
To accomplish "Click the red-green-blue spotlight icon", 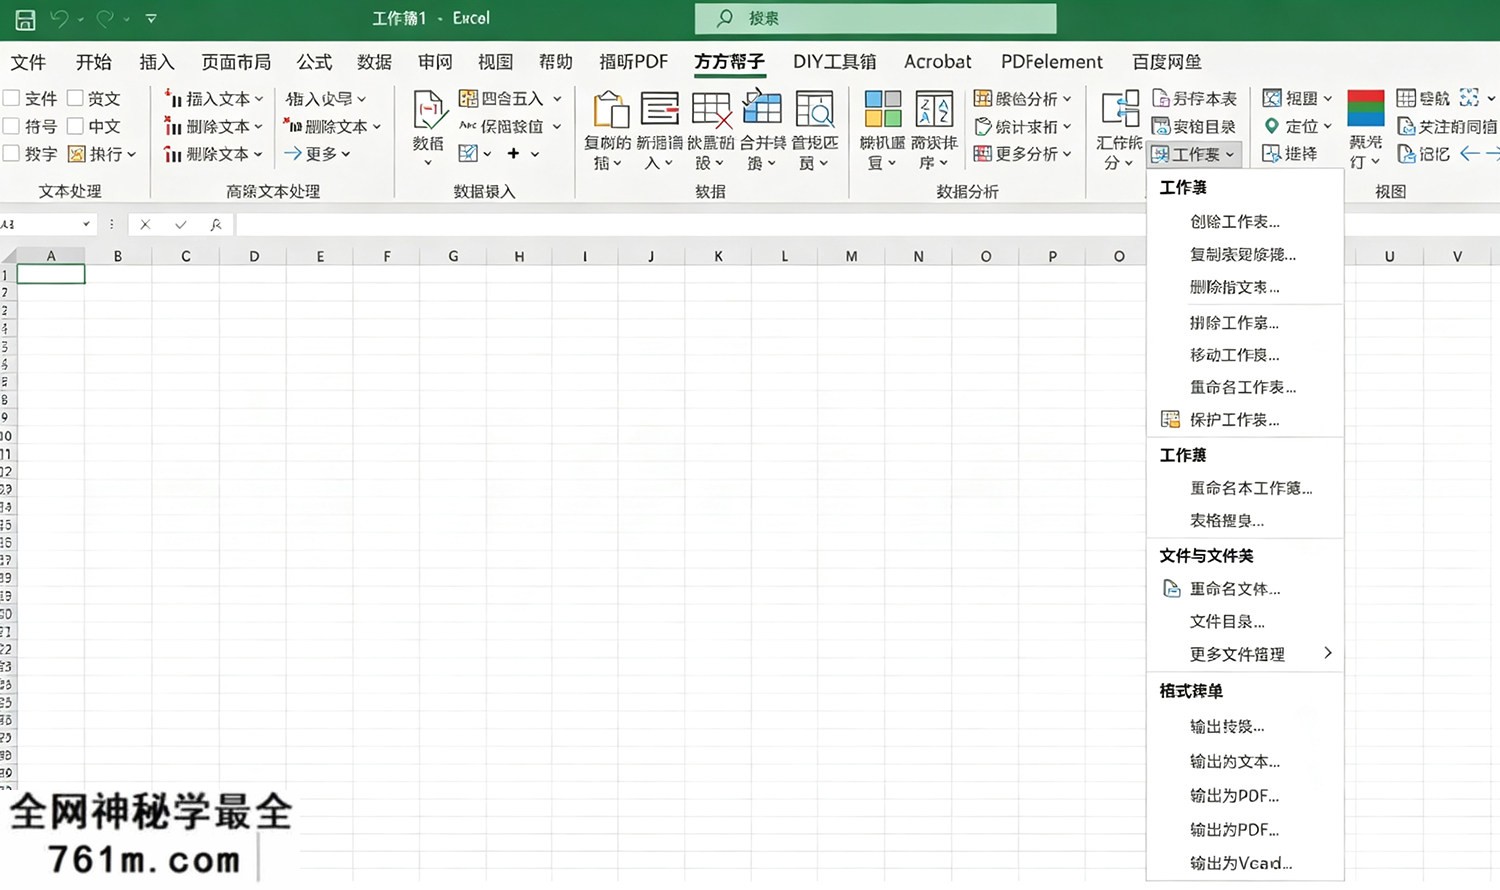I will point(1366,108).
